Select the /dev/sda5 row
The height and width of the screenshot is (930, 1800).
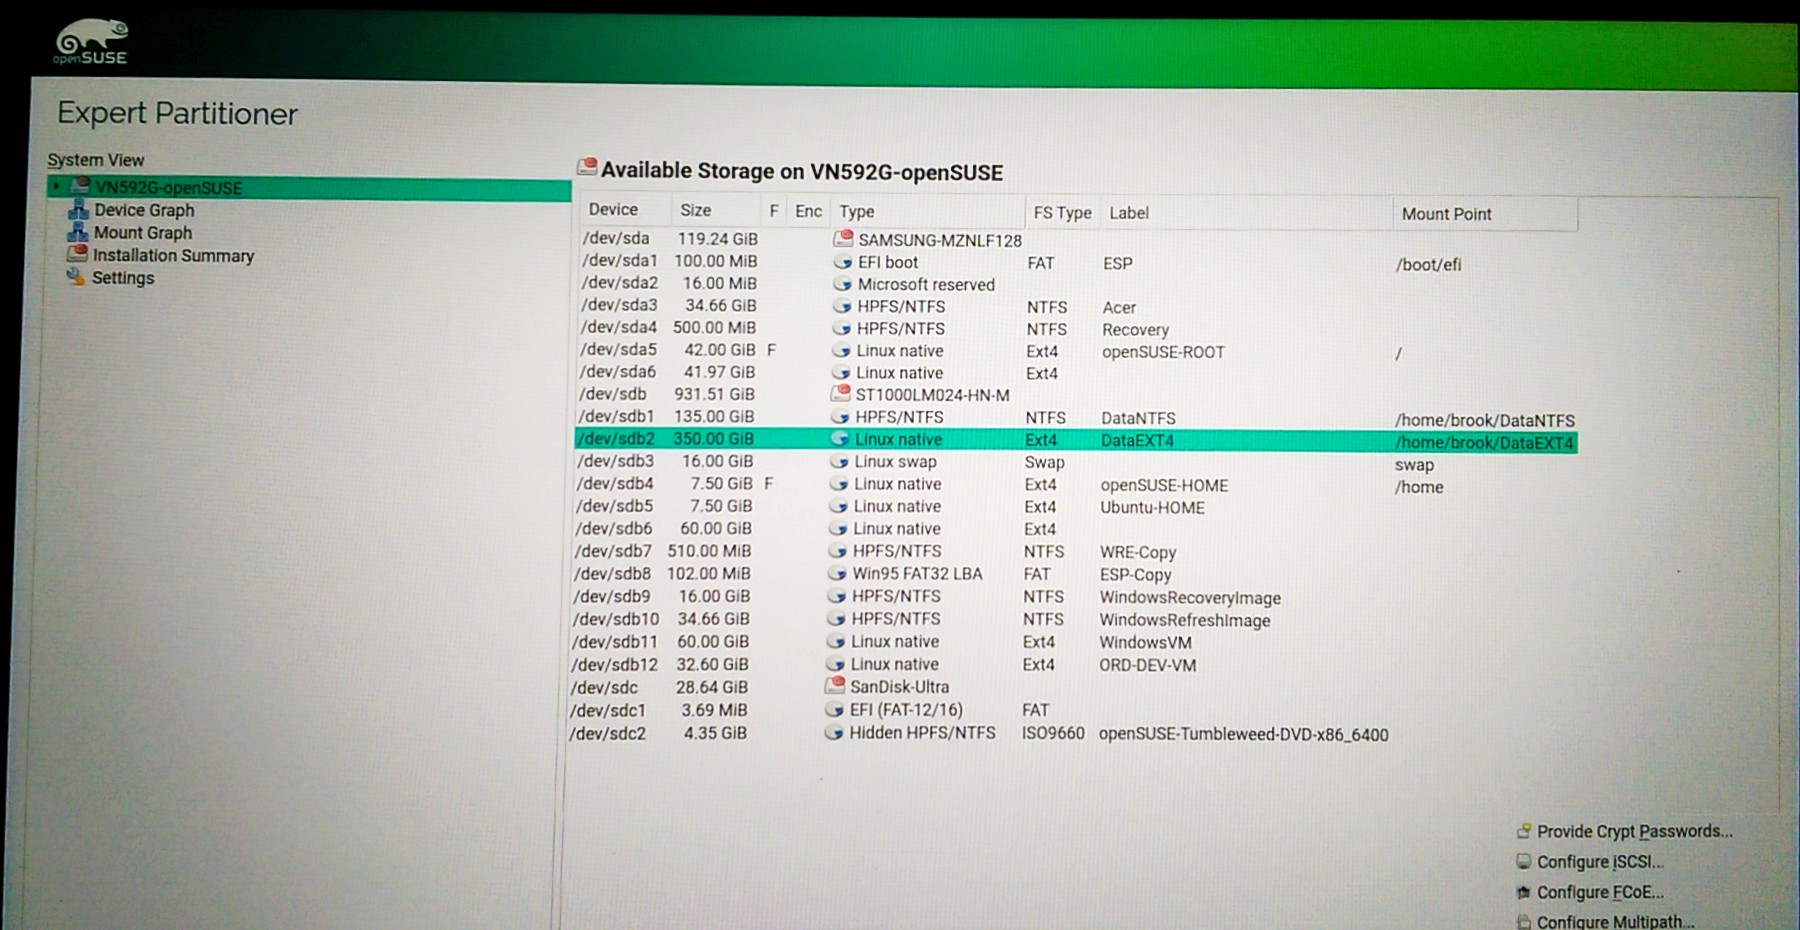[x=1078, y=351]
